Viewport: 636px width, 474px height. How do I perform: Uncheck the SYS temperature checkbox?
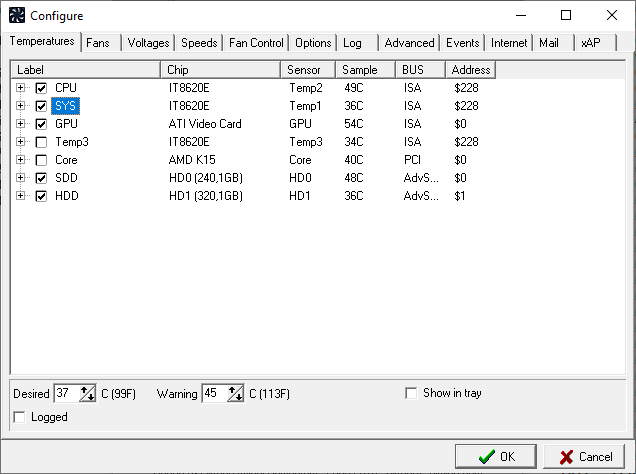coord(41,106)
